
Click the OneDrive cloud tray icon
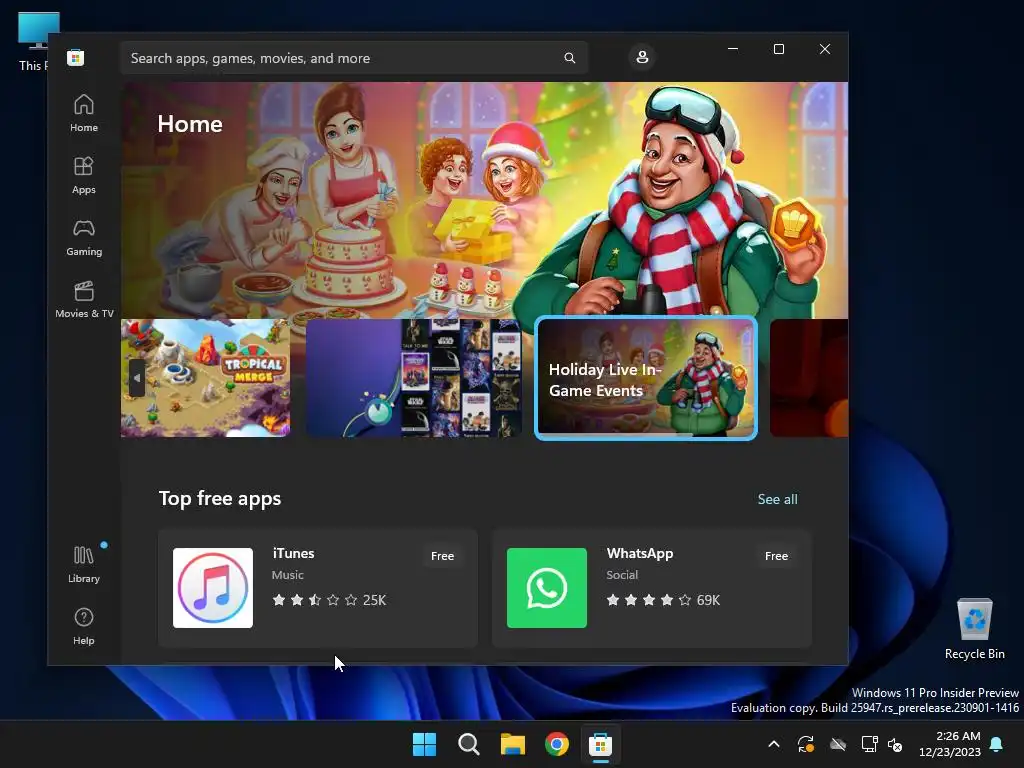click(838, 744)
